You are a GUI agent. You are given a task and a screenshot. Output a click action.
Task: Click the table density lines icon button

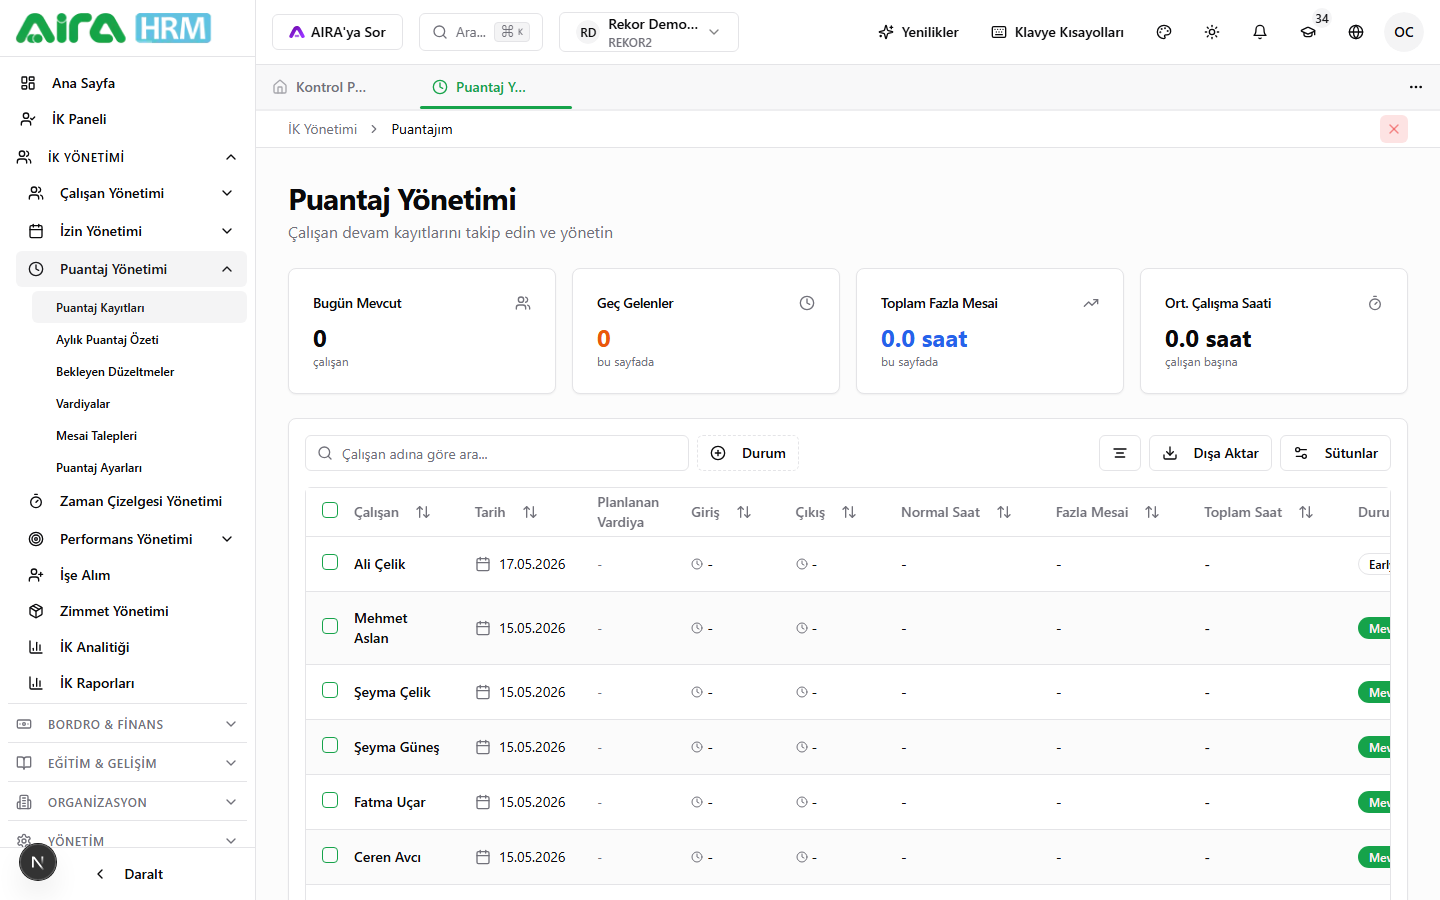1120,453
